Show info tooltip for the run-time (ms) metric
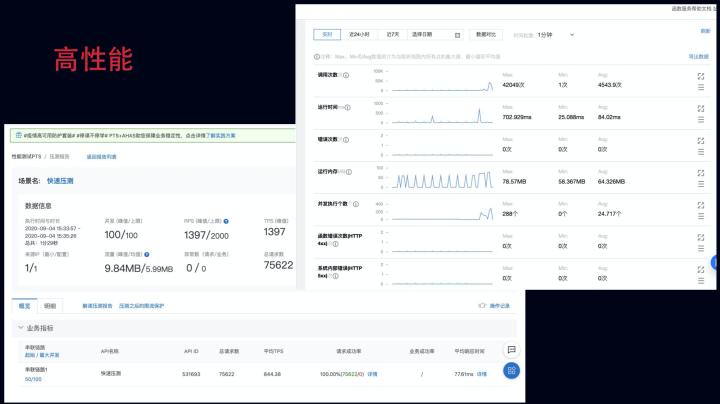 (x=348, y=107)
